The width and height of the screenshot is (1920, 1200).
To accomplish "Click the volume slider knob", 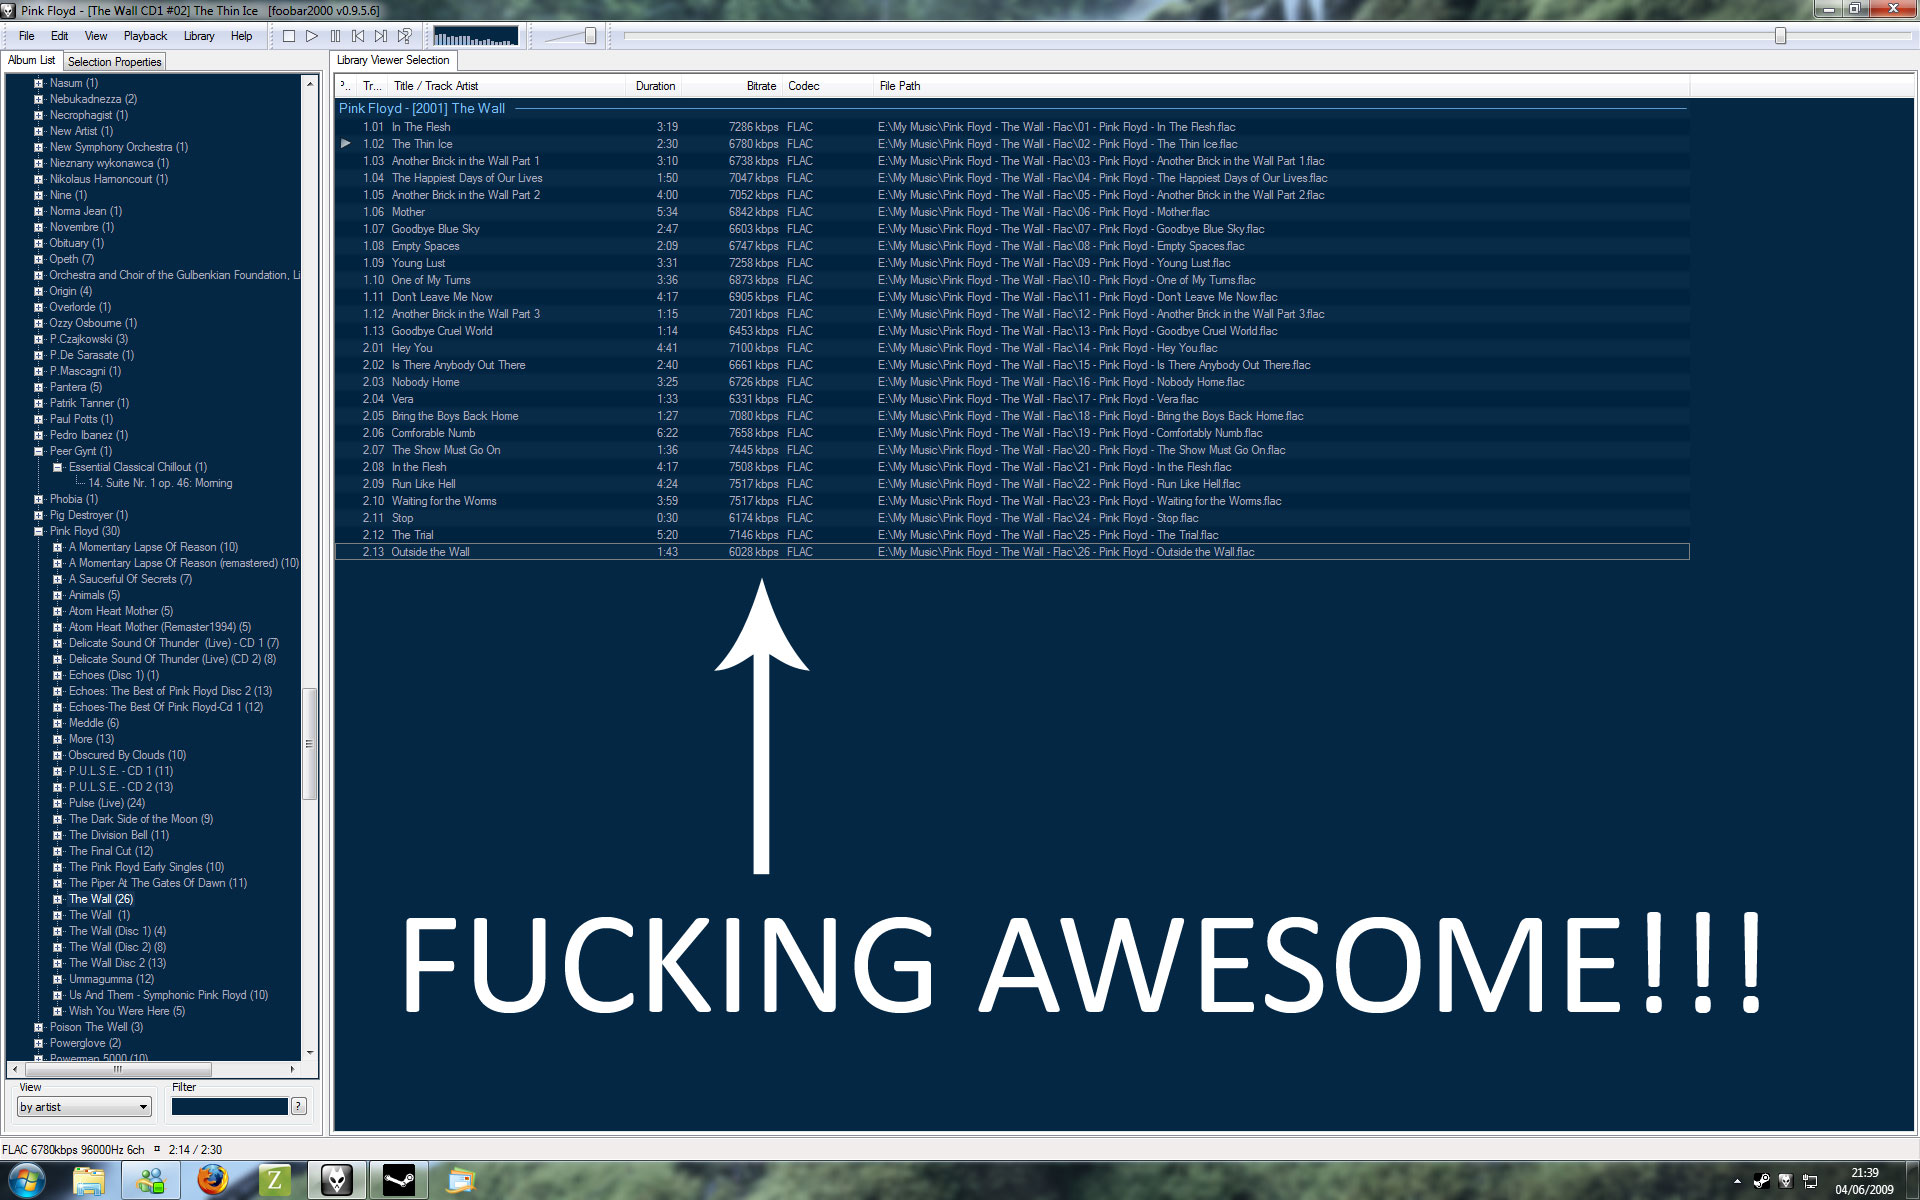I will 590,36.
